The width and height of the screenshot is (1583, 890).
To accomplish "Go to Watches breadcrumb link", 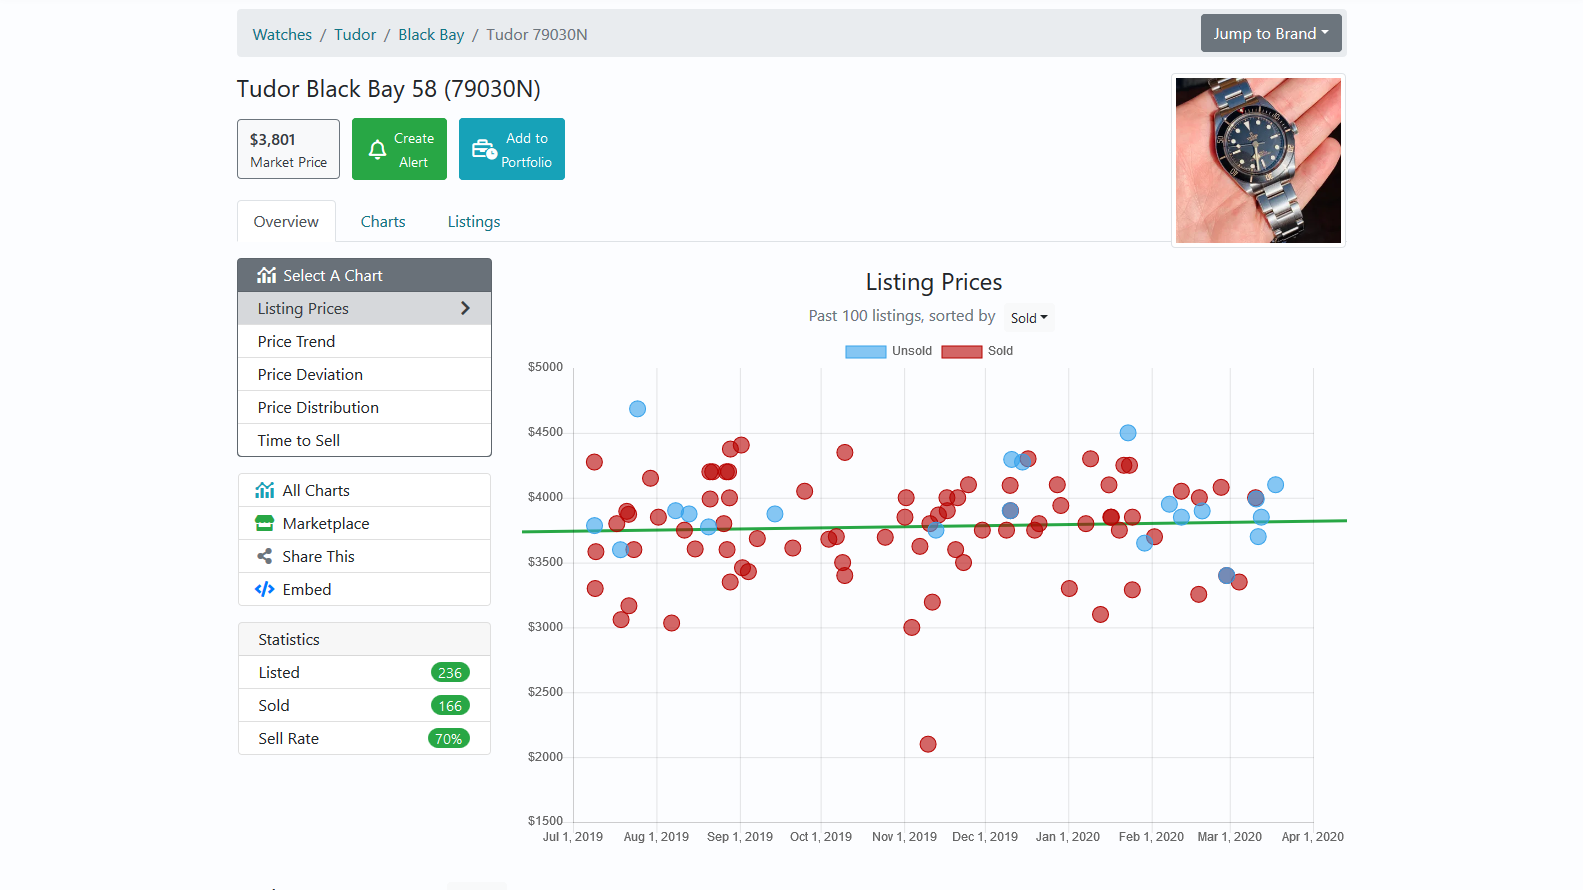I will pos(282,34).
